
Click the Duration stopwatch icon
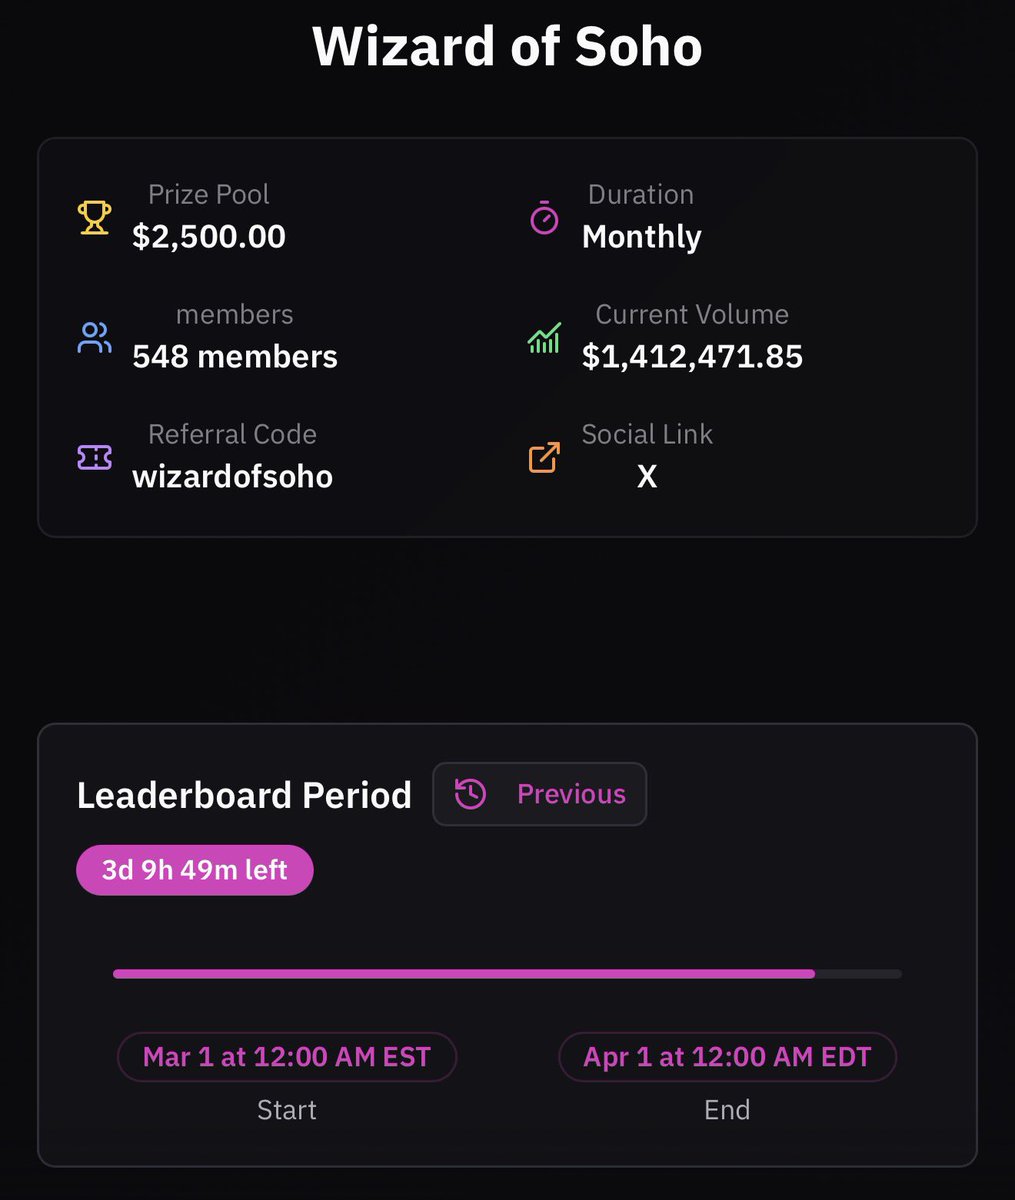(544, 218)
